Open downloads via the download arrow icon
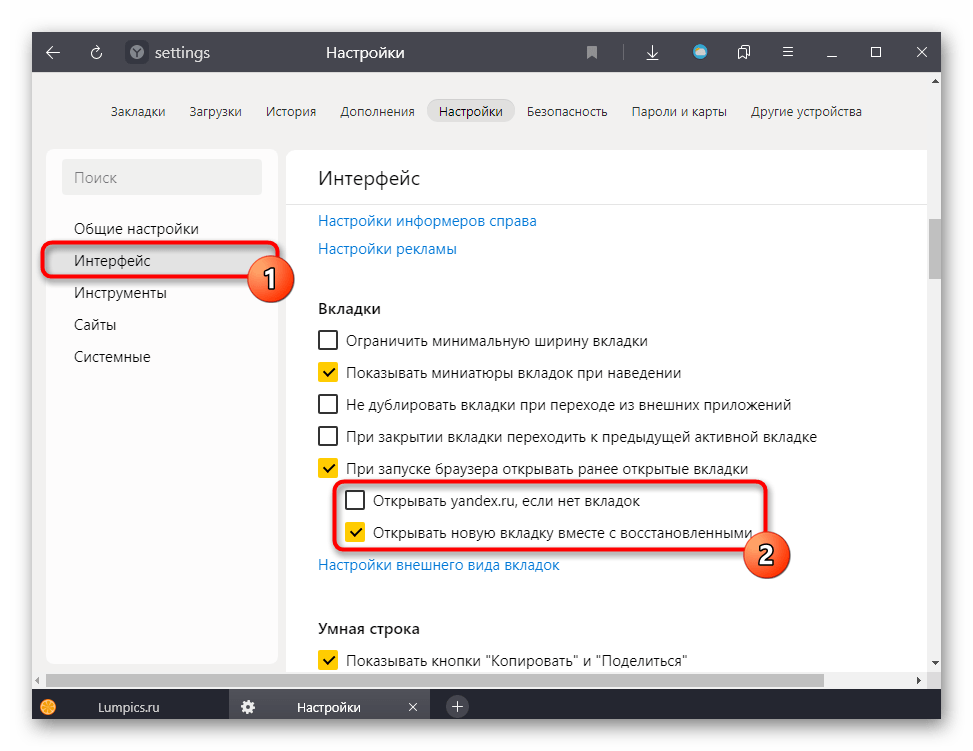Image resolution: width=973 pixels, height=751 pixels. 652,53
